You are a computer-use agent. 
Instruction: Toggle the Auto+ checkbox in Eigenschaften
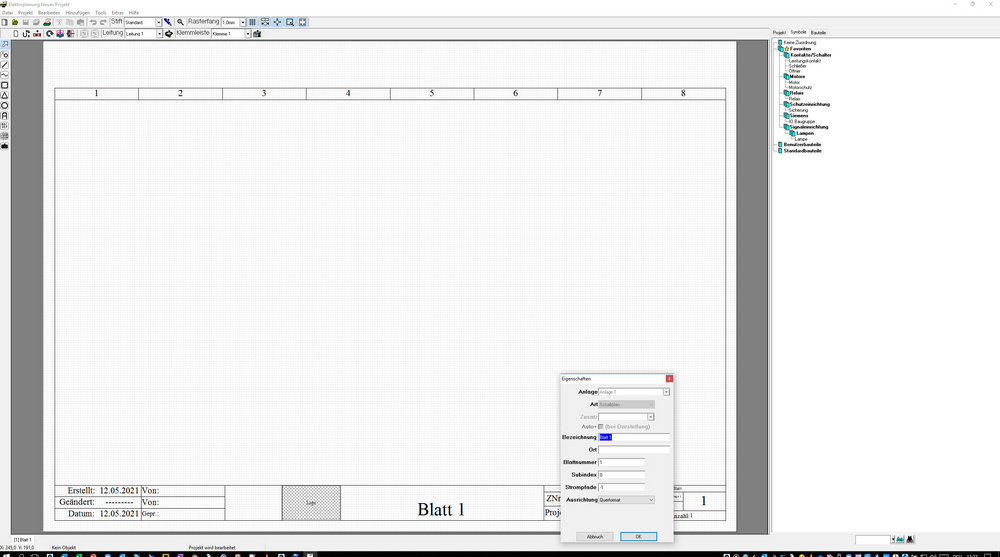pos(601,426)
